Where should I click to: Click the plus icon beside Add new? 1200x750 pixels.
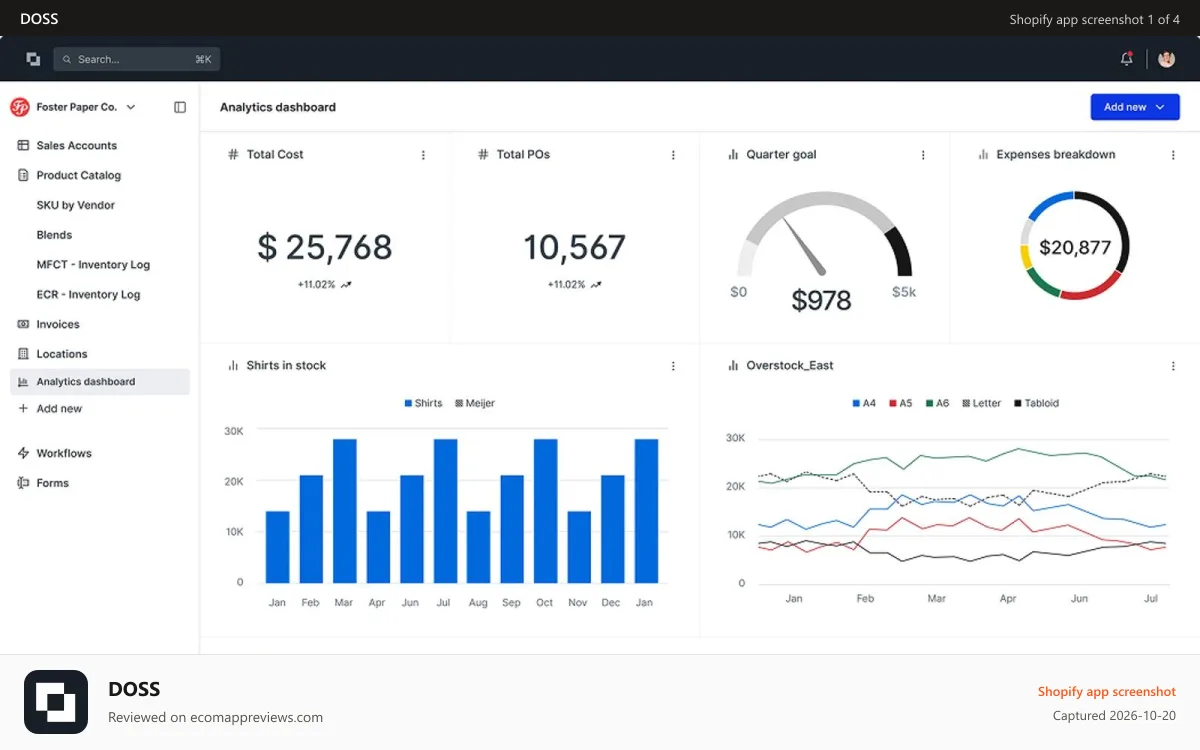pos(24,408)
